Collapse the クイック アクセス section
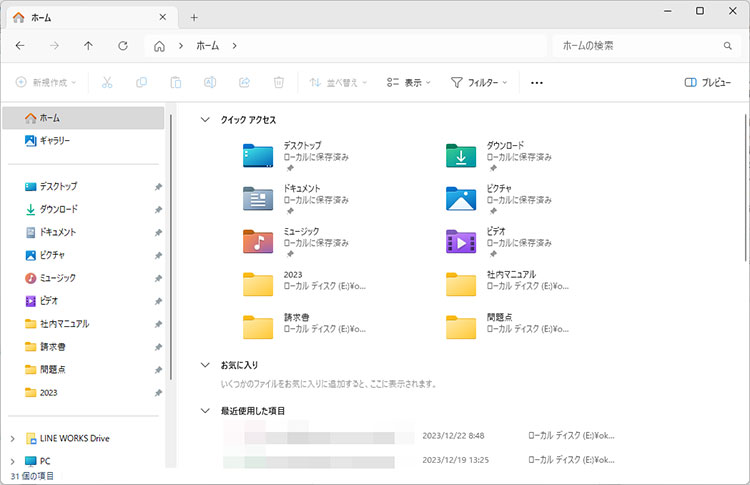This screenshot has width=750, height=485. click(206, 119)
